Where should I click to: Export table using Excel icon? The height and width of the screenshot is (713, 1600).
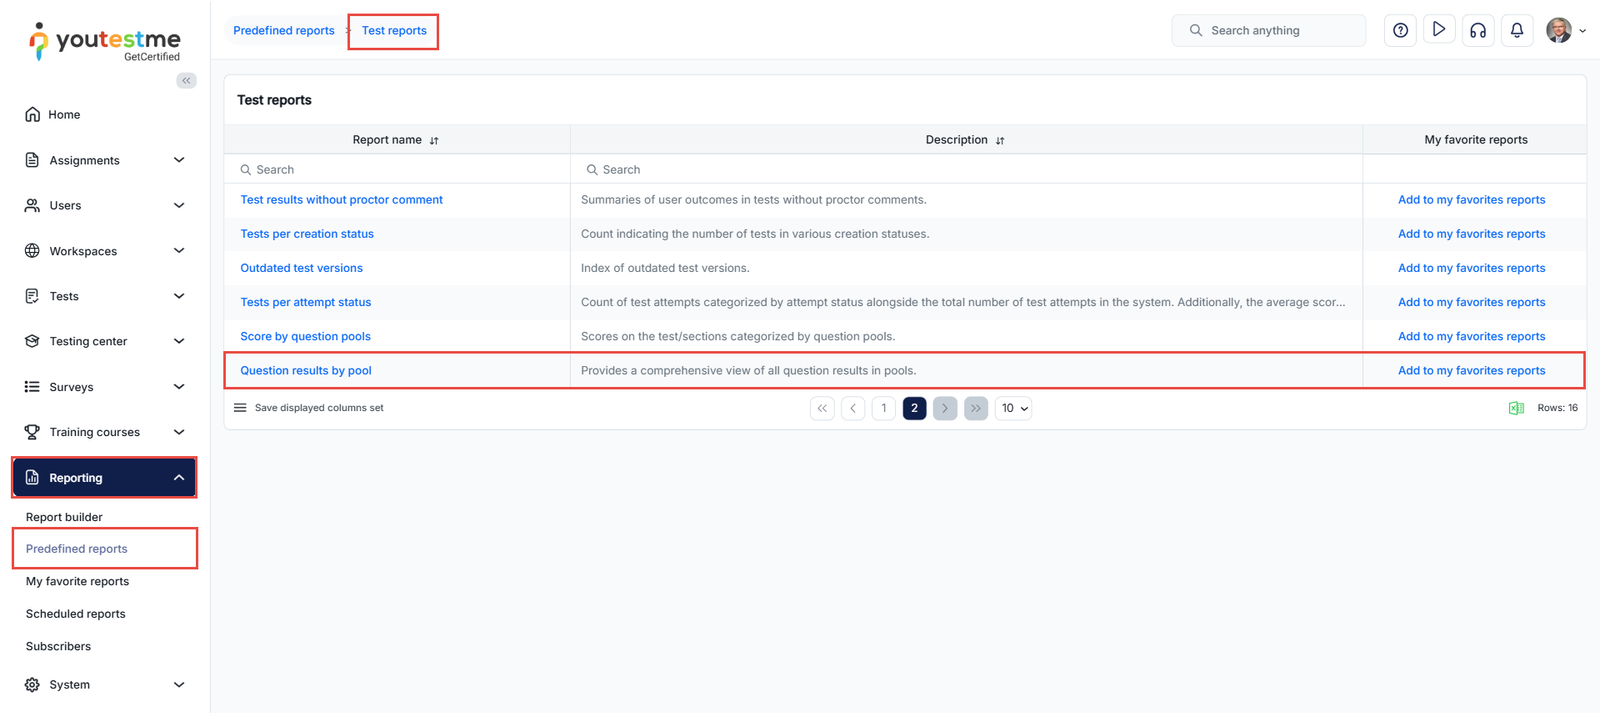[x=1516, y=408]
